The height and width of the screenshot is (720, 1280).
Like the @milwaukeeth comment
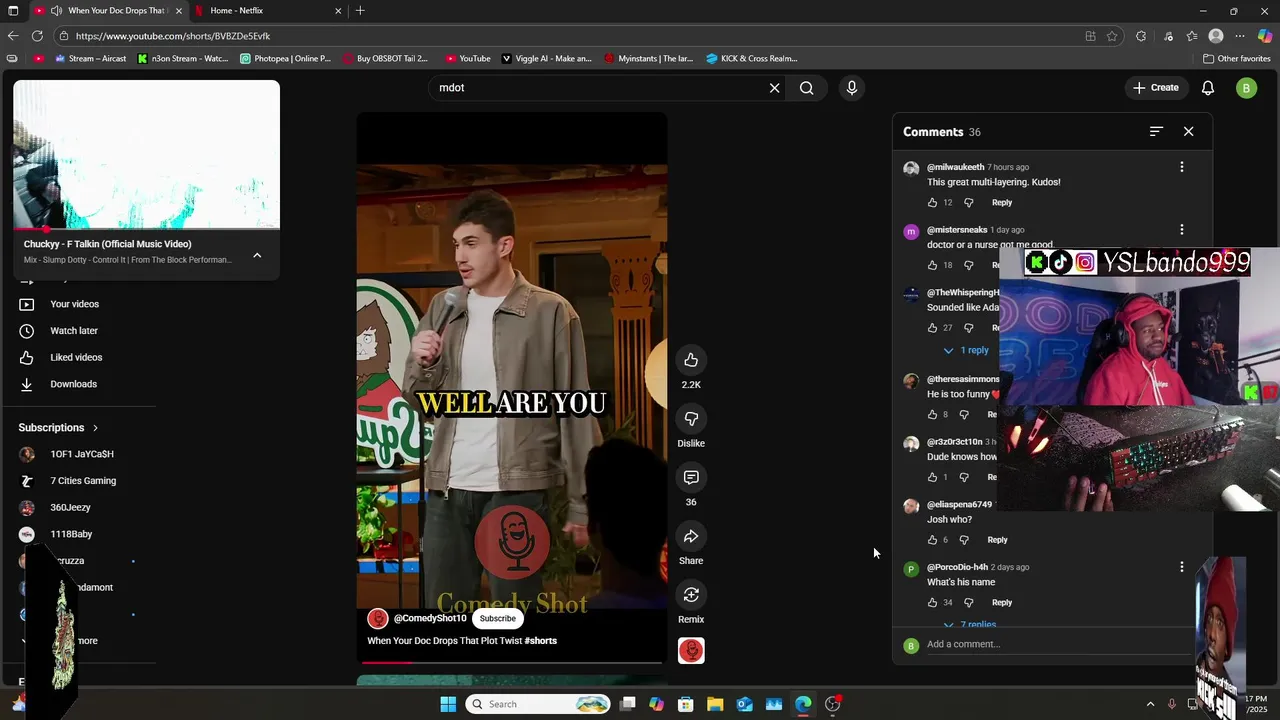click(932, 203)
